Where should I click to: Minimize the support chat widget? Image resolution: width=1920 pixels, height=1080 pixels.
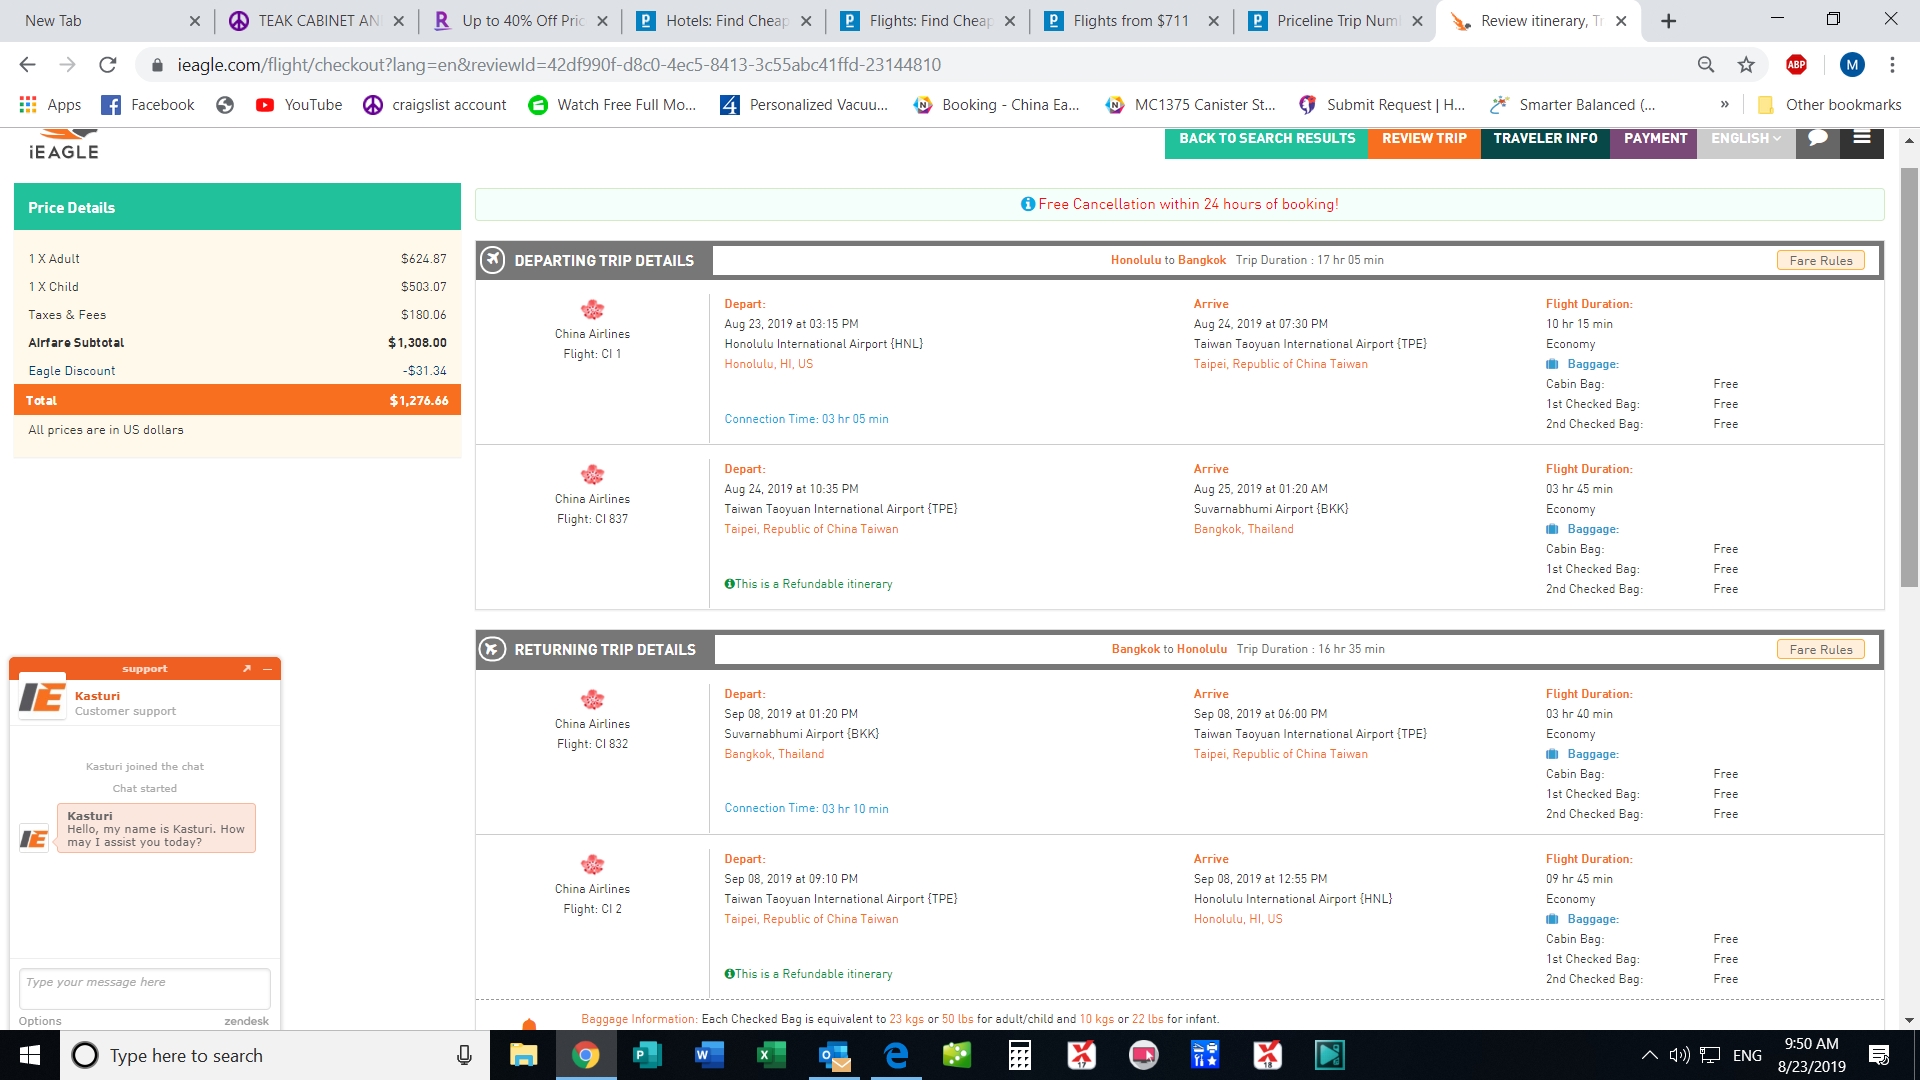click(x=268, y=669)
